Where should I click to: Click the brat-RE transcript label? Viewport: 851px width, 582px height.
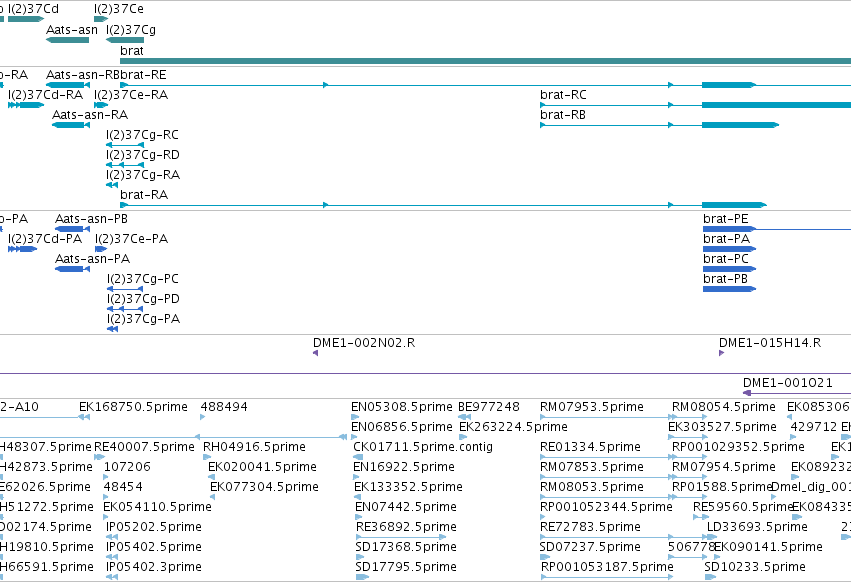pos(143,75)
